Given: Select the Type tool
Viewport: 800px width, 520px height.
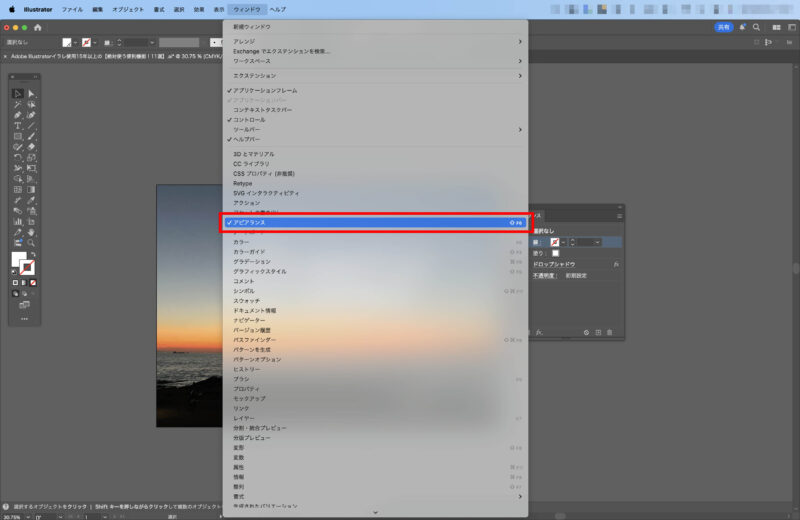Looking at the screenshot, I should point(18,125).
